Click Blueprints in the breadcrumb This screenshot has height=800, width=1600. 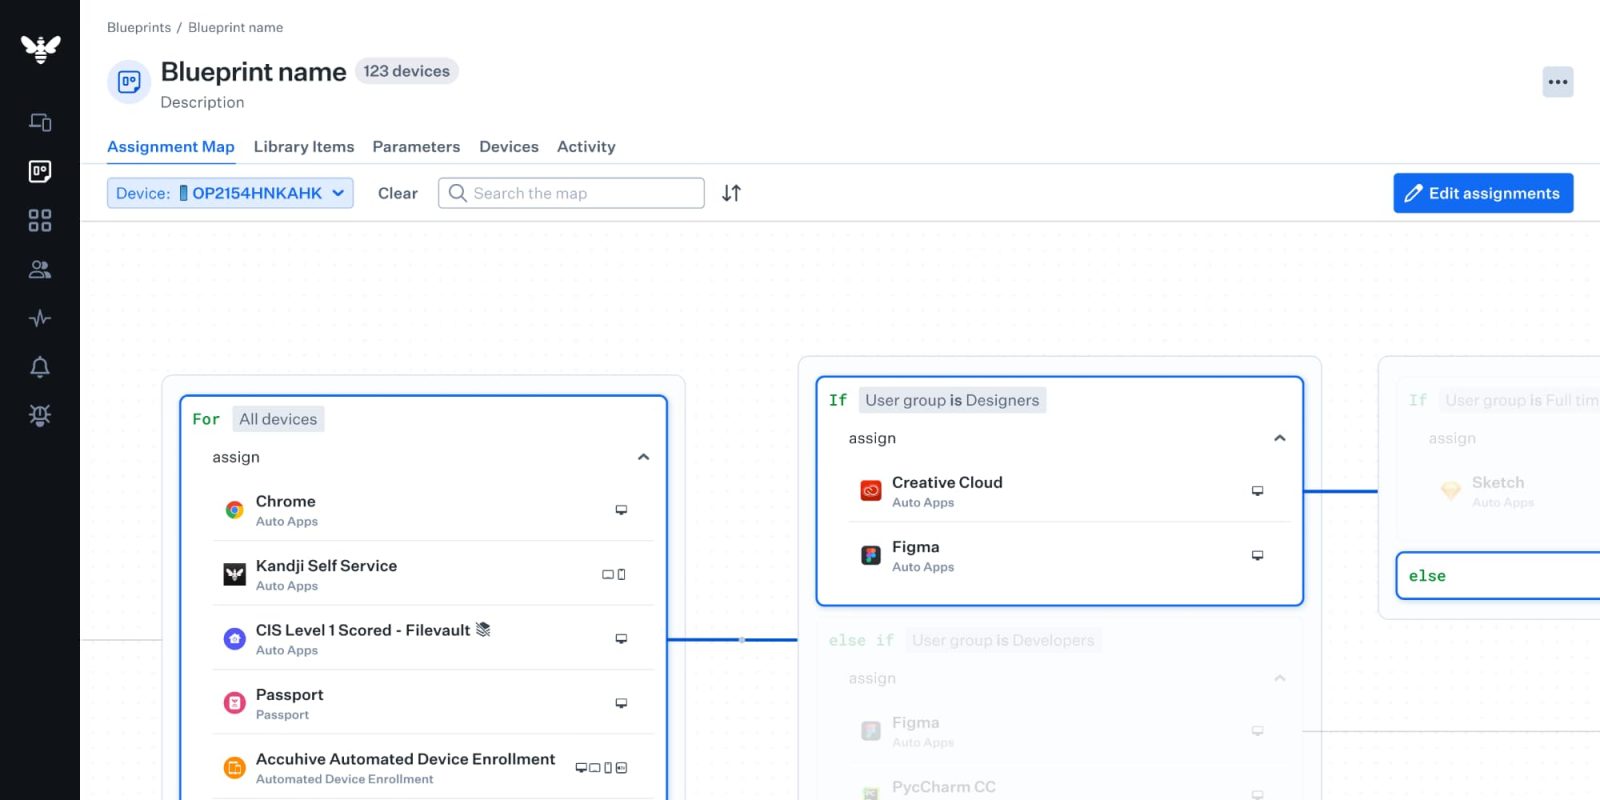point(139,27)
